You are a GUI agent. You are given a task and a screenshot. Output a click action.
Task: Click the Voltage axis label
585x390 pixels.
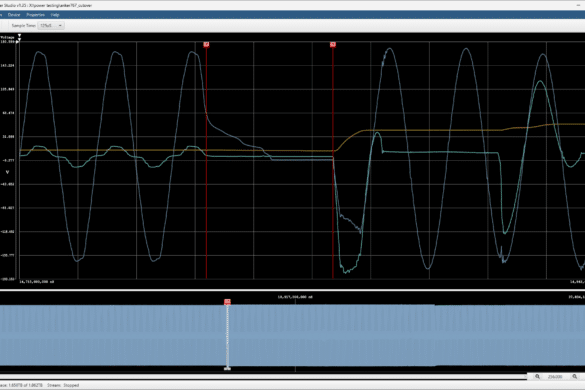[x=7, y=37]
